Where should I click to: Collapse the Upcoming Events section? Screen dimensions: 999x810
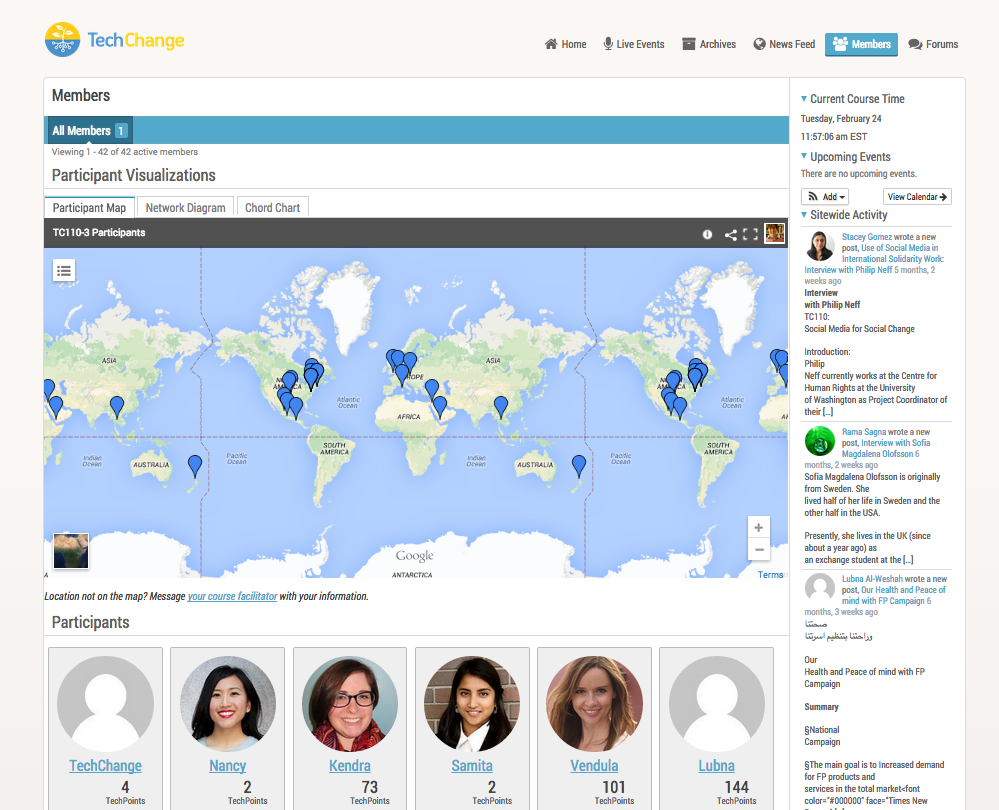[804, 156]
